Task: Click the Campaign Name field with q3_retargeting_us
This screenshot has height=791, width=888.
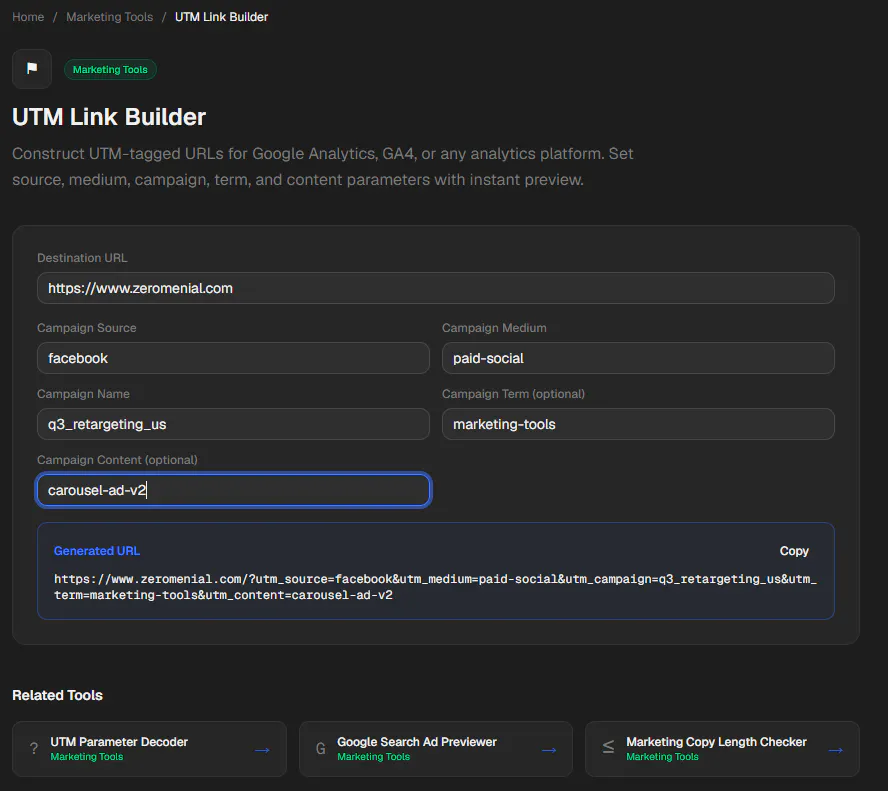Action: 233,424
